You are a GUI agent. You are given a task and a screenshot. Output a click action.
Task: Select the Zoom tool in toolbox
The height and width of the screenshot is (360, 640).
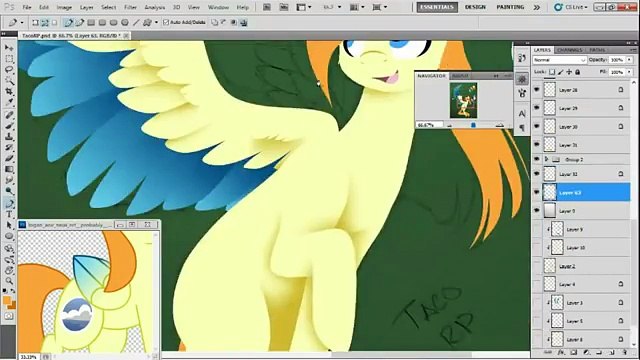[x=9, y=281]
